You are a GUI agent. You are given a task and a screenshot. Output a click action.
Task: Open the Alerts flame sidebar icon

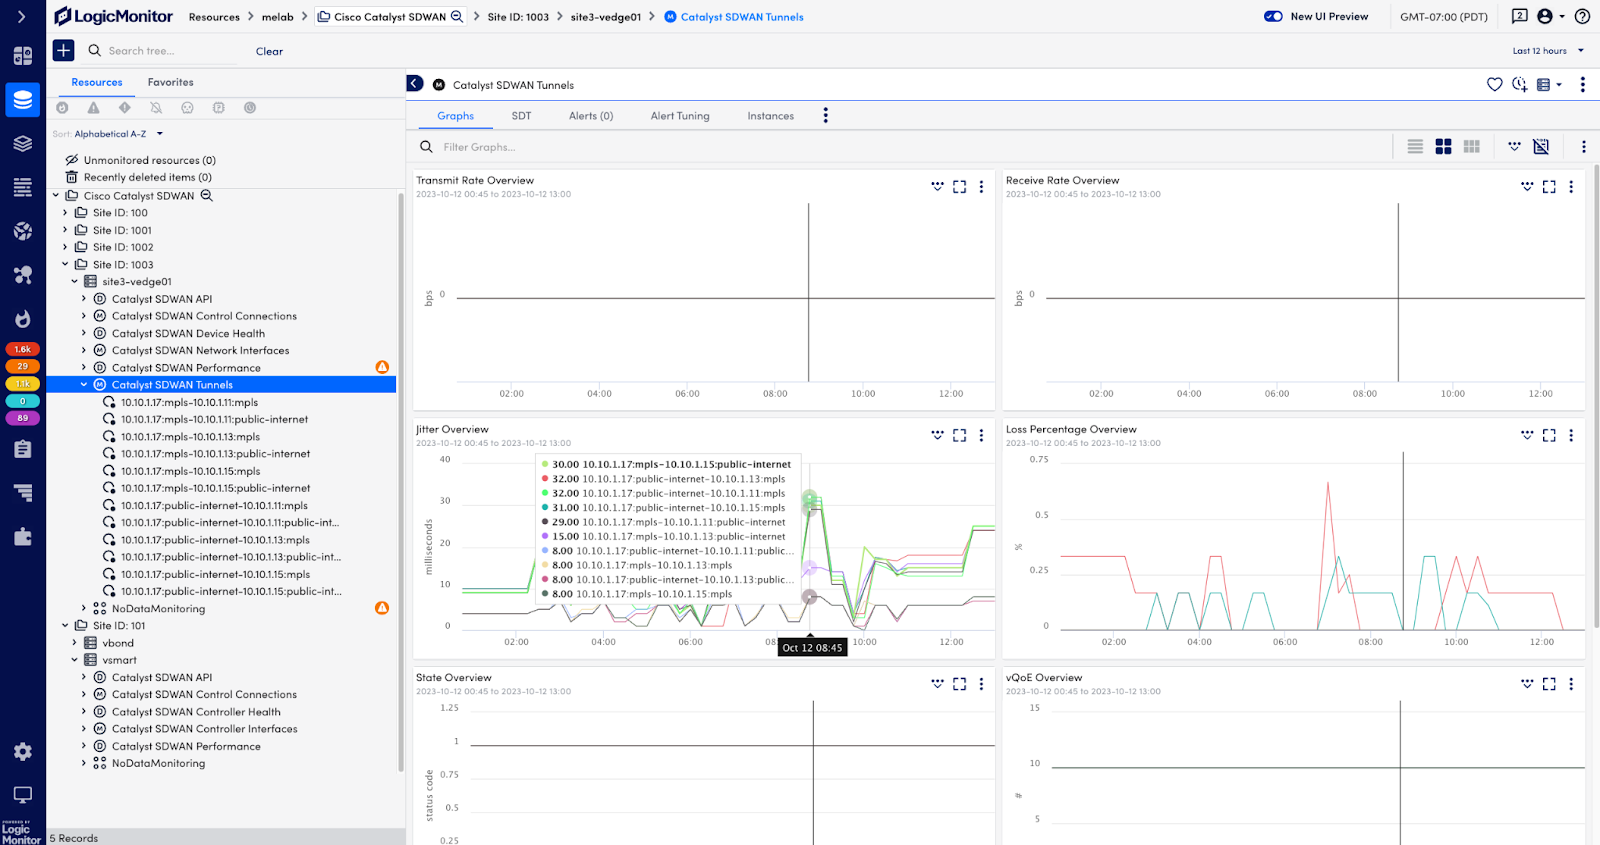tap(22, 319)
